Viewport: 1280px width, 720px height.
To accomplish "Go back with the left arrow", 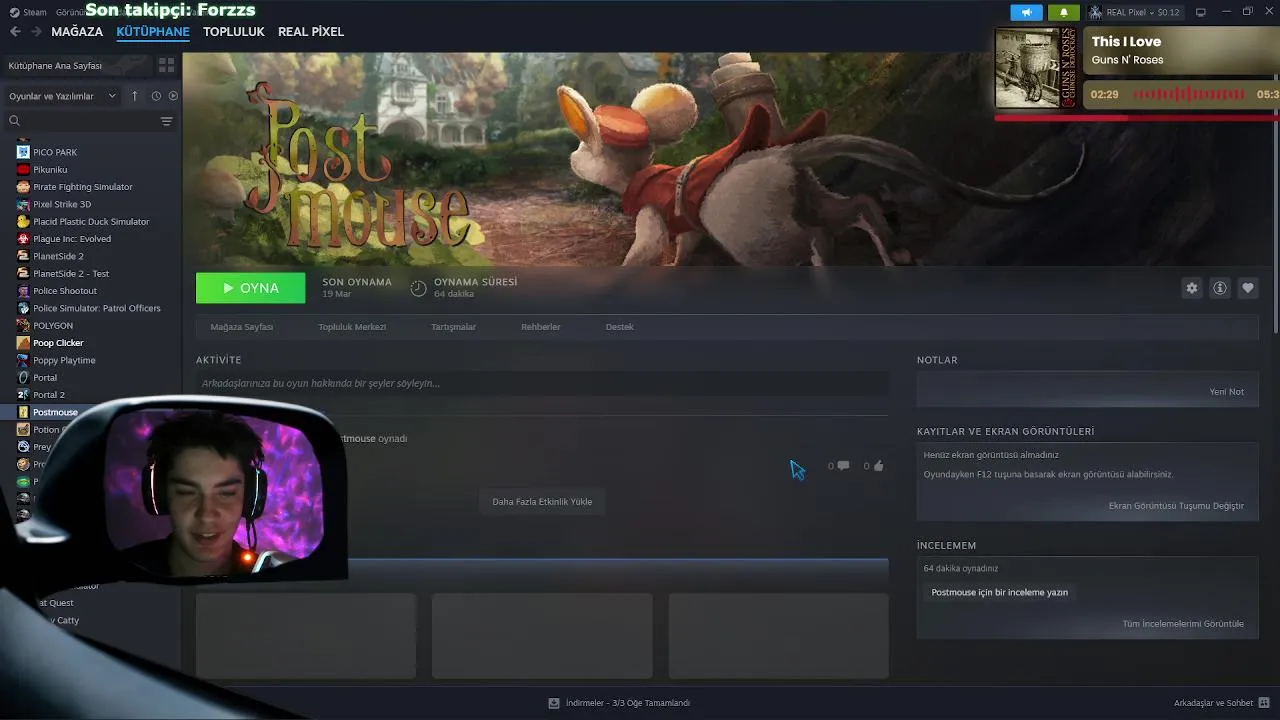I will pyautogui.click(x=15, y=31).
